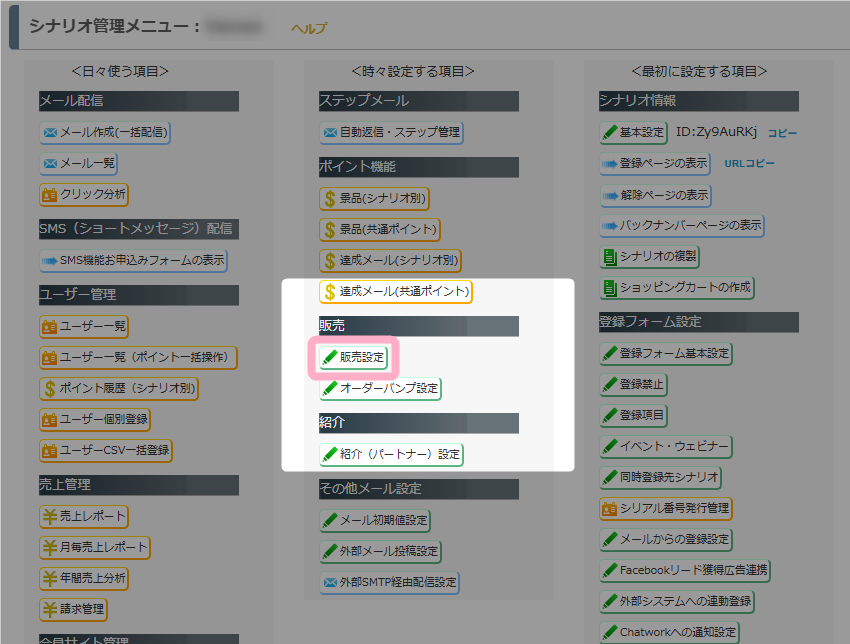Open 売上レポート yen icon button
Viewport: 850px width, 644px height.
click(84, 516)
